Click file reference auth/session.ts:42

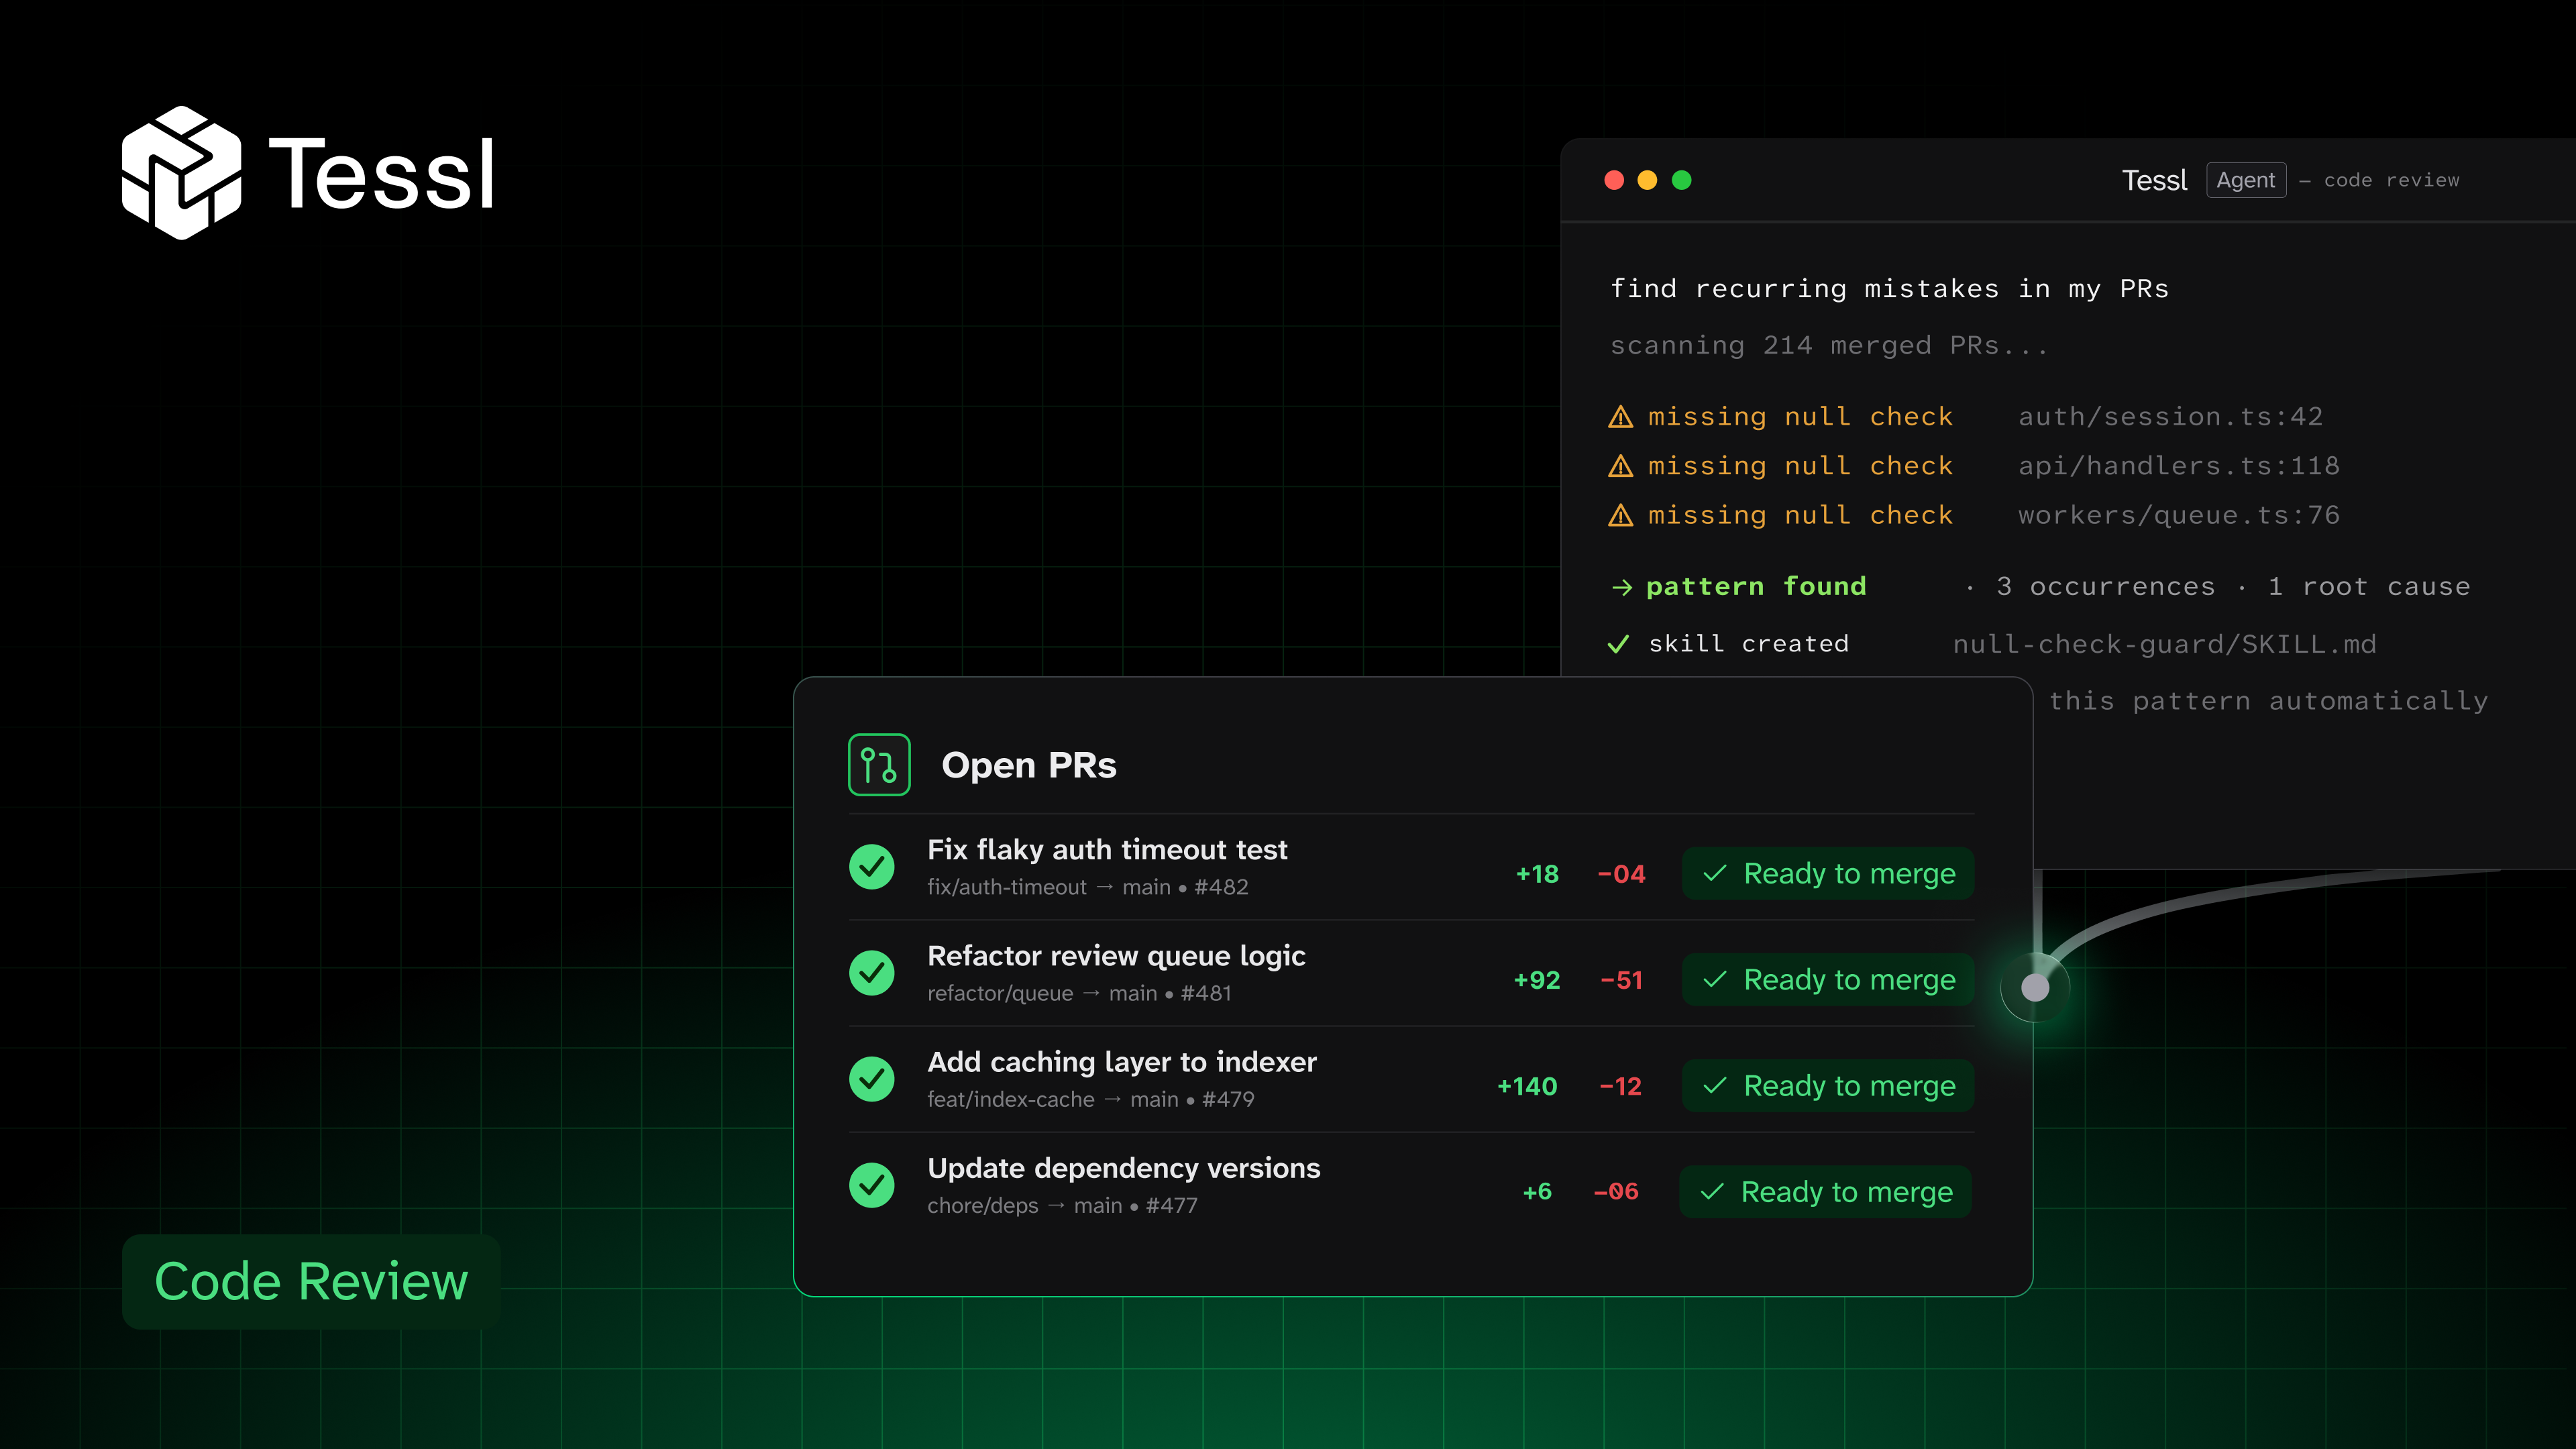point(2170,417)
